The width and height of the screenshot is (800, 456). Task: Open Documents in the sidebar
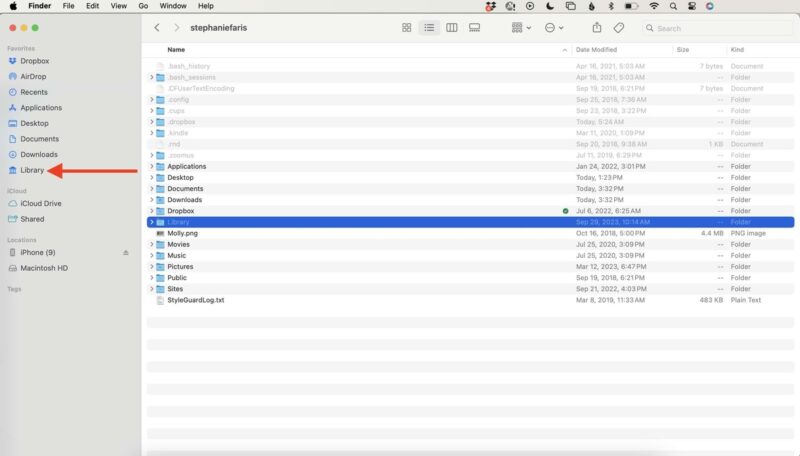click(x=39, y=139)
